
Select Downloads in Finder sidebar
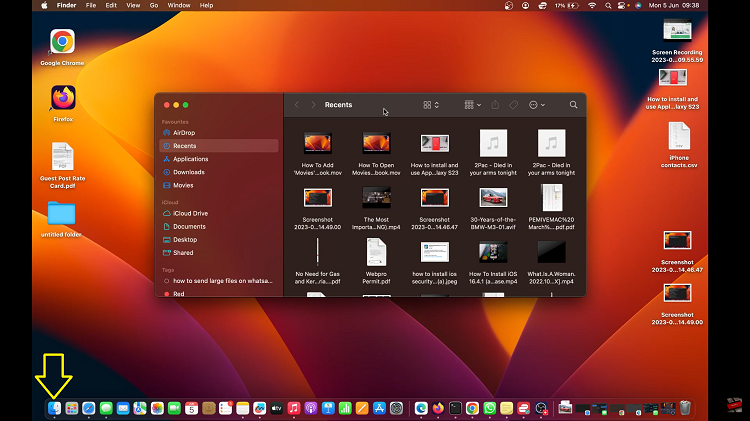click(x=219, y=172)
